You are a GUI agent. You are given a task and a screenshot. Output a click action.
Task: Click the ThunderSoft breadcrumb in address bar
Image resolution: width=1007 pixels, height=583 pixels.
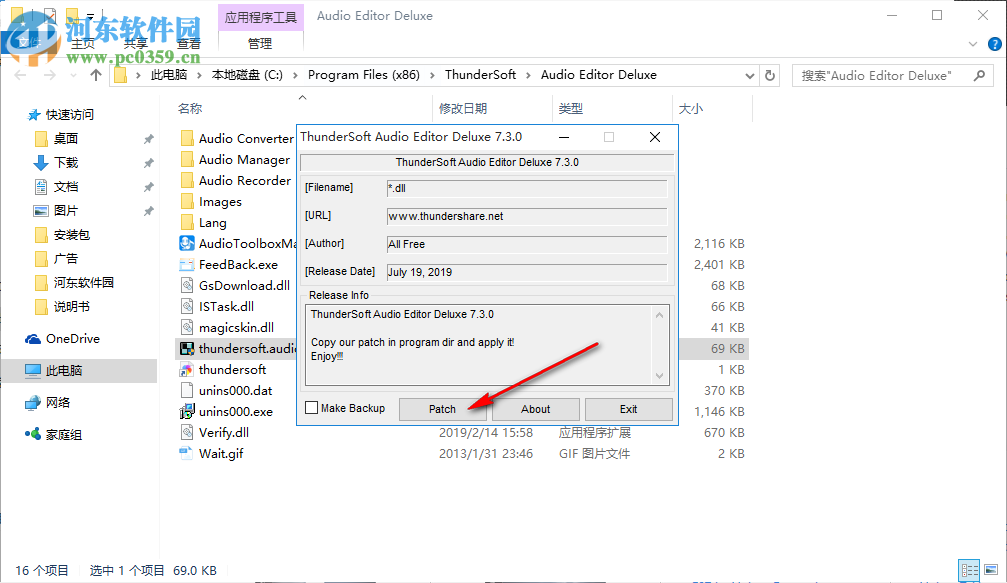point(481,74)
